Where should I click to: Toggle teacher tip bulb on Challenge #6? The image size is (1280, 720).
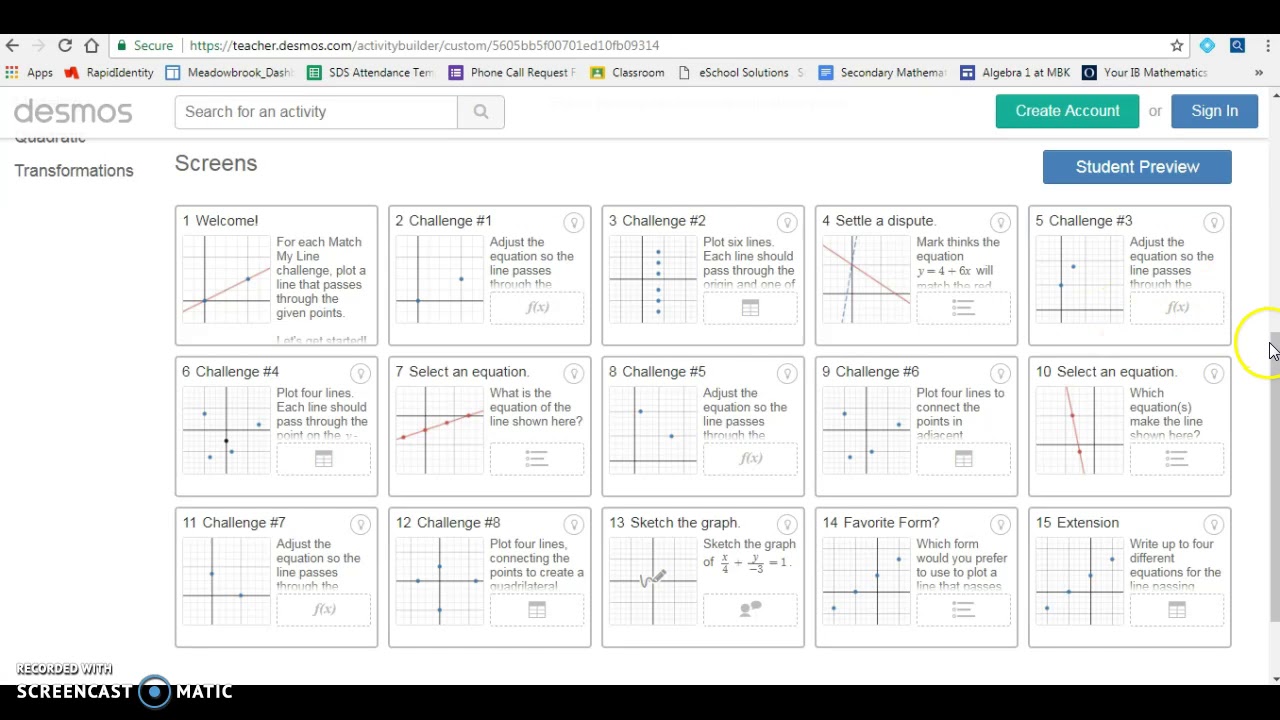pyautogui.click(x=1000, y=373)
